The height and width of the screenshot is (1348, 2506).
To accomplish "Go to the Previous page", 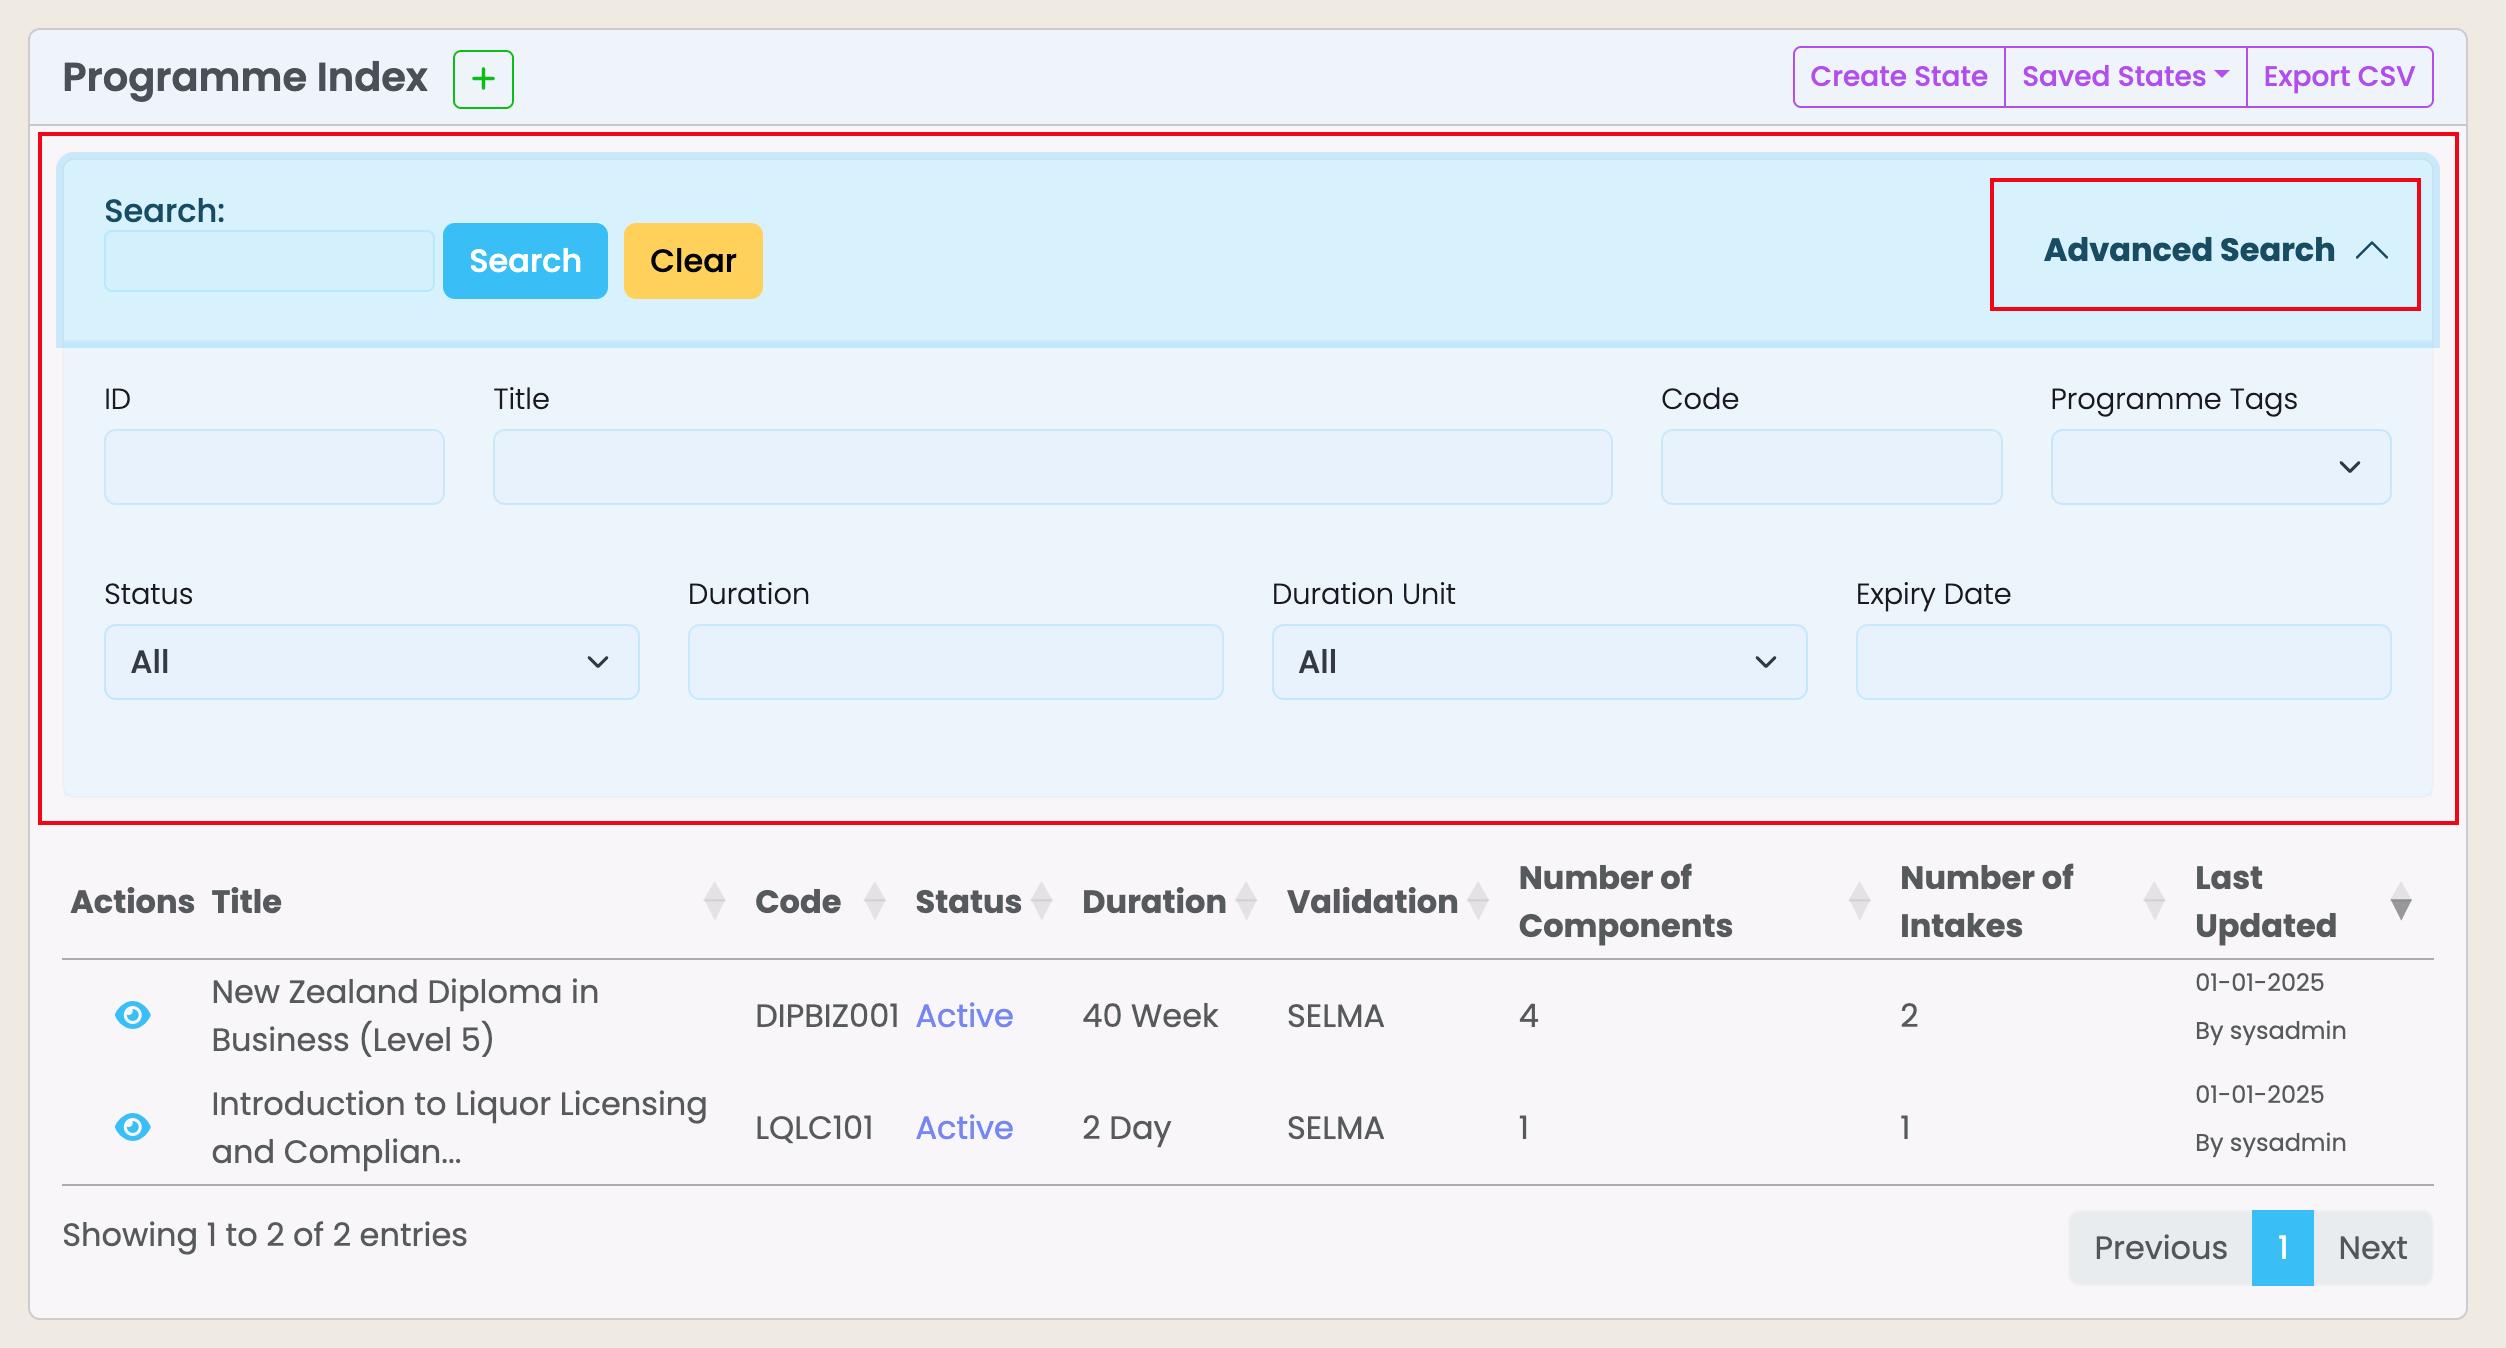I will coord(2160,1248).
